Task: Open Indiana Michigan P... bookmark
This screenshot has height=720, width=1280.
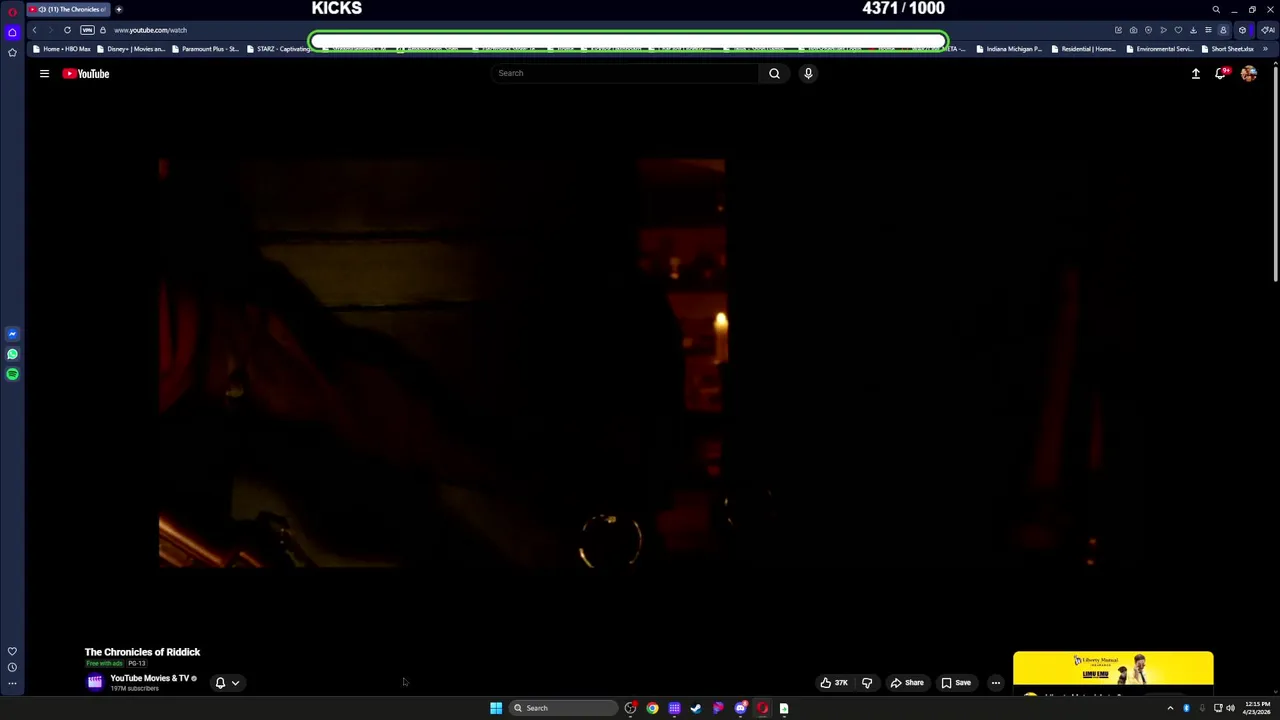Action: pyautogui.click(x=1009, y=49)
